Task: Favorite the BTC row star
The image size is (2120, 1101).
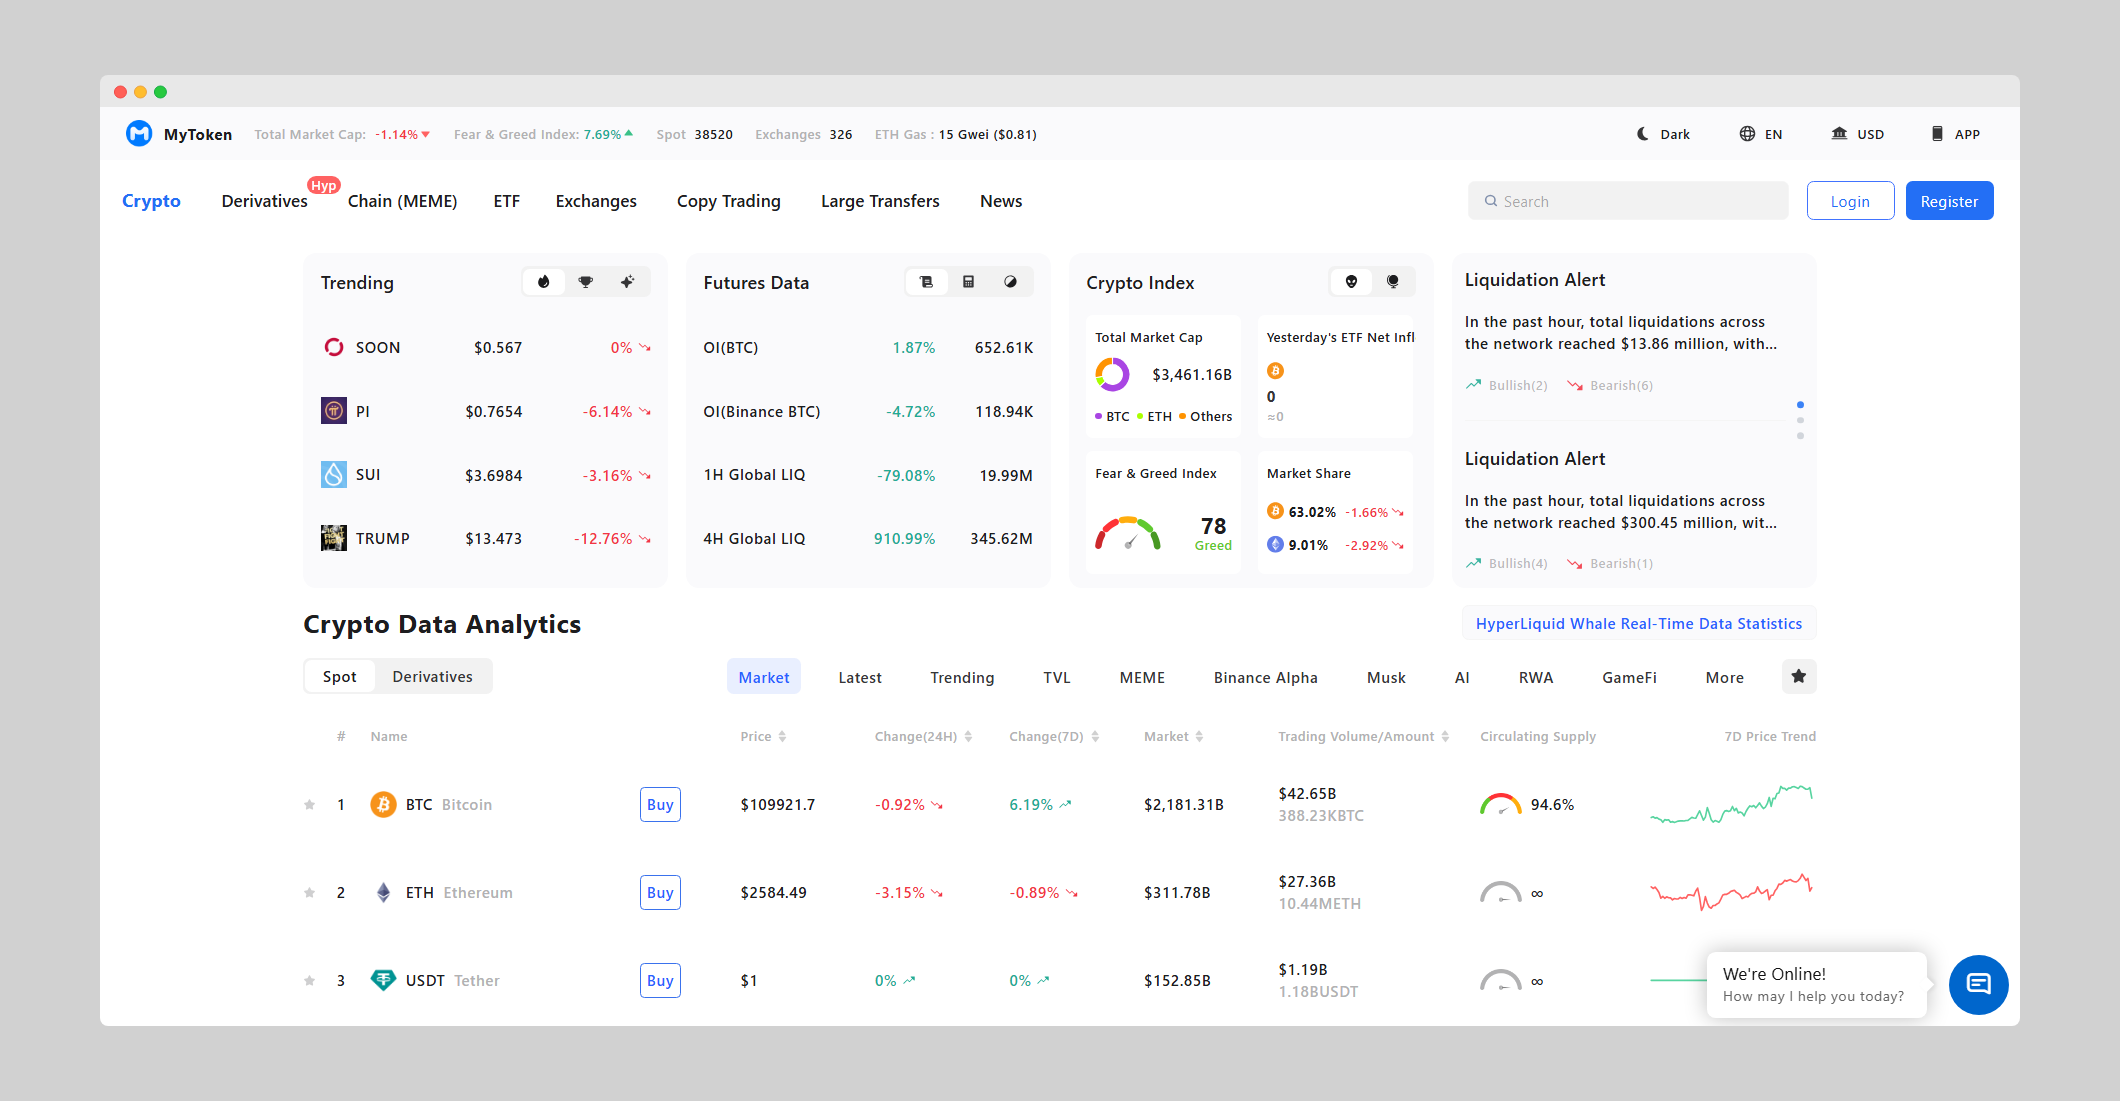Action: pyautogui.click(x=310, y=805)
